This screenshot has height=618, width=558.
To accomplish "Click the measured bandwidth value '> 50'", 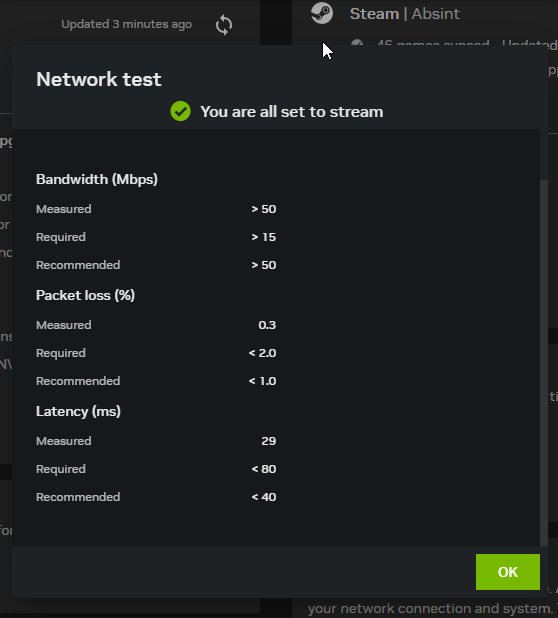I will tap(264, 209).
